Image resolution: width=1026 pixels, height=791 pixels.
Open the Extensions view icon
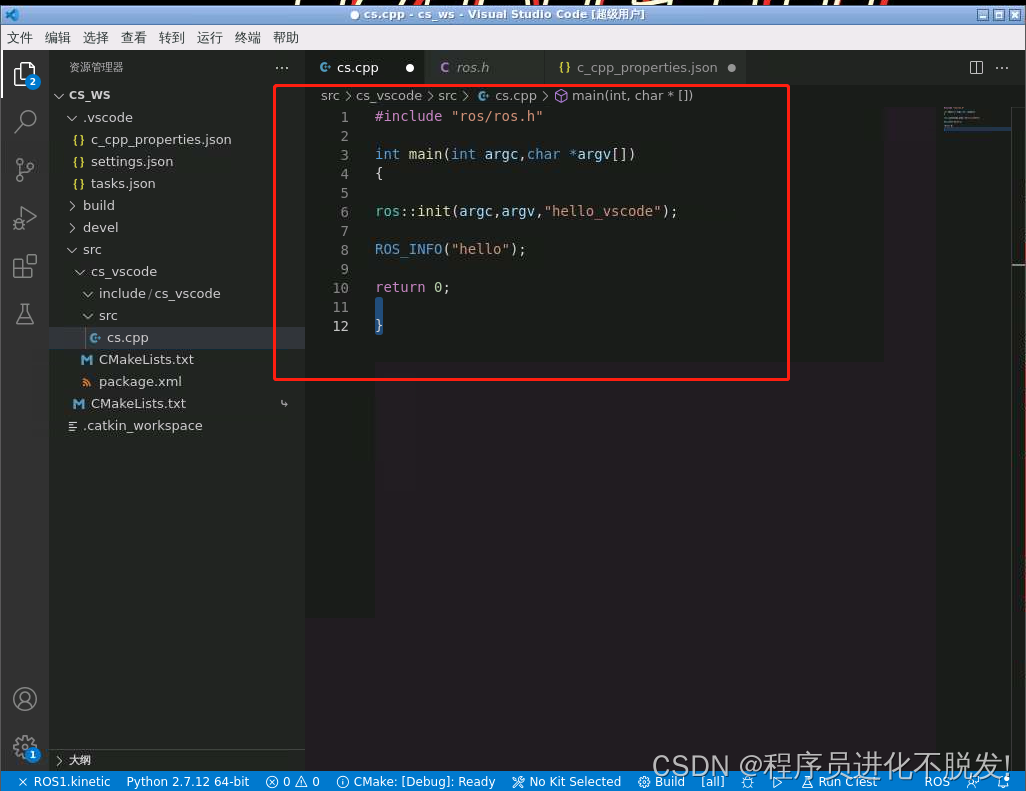coord(25,266)
